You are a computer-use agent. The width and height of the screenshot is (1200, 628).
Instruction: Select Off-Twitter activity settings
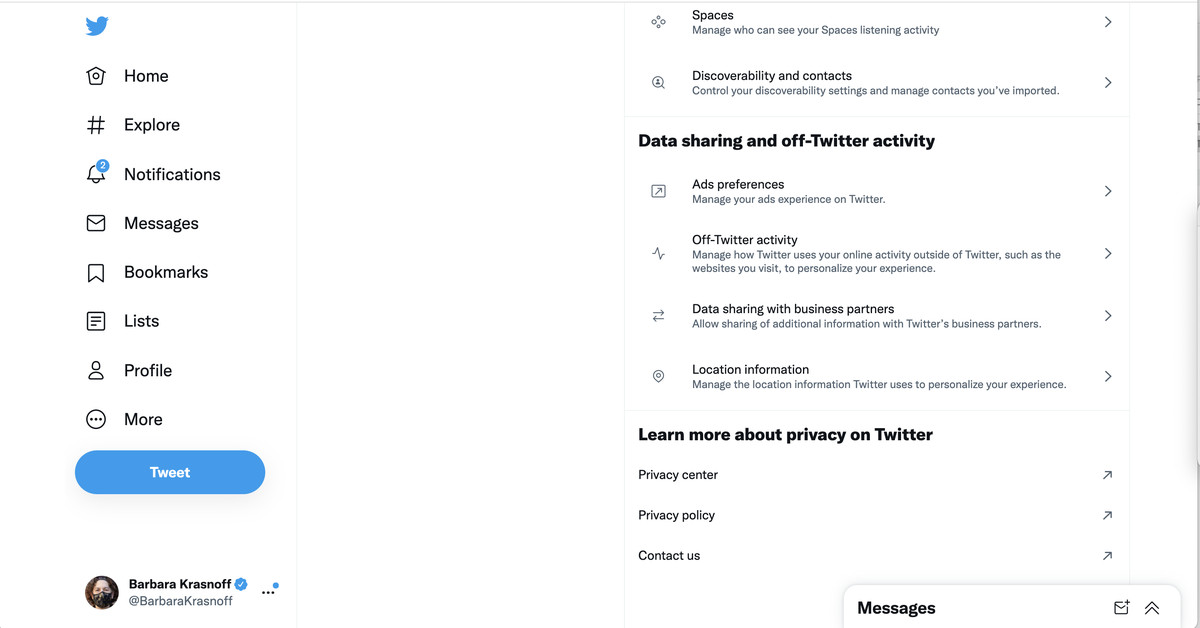click(x=876, y=254)
